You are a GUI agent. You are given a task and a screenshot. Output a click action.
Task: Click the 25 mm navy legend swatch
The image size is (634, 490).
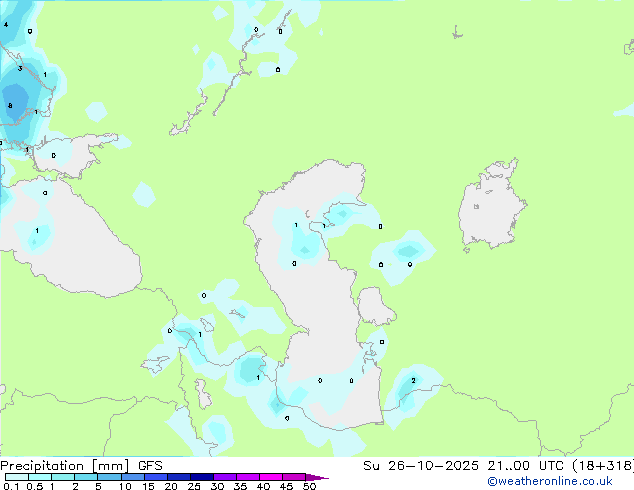[x=202, y=477]
